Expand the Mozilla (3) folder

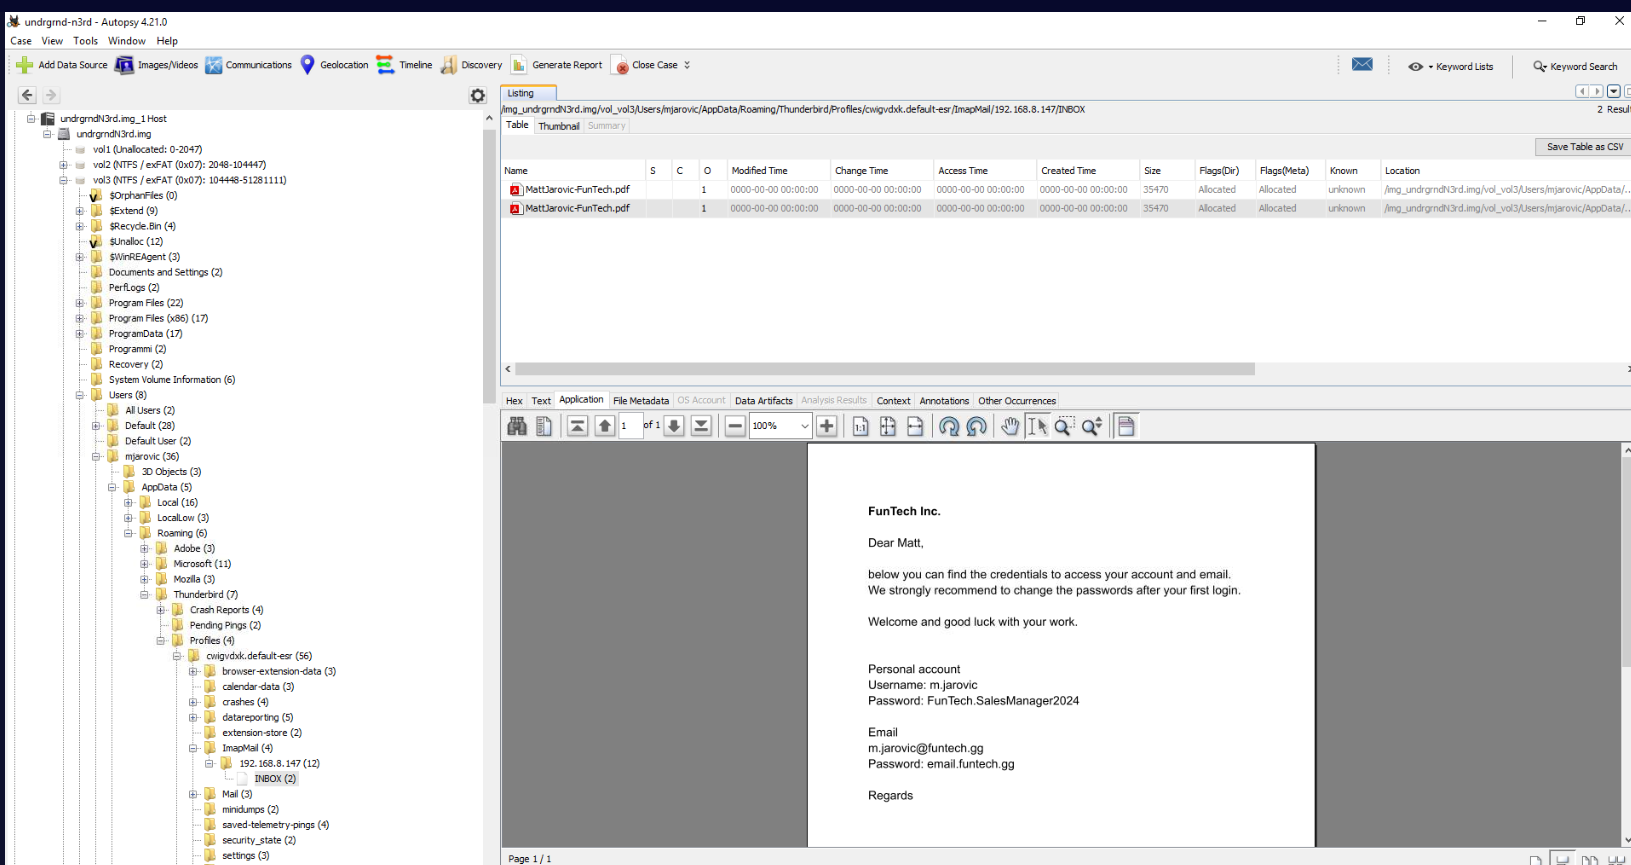click(145, 579)
